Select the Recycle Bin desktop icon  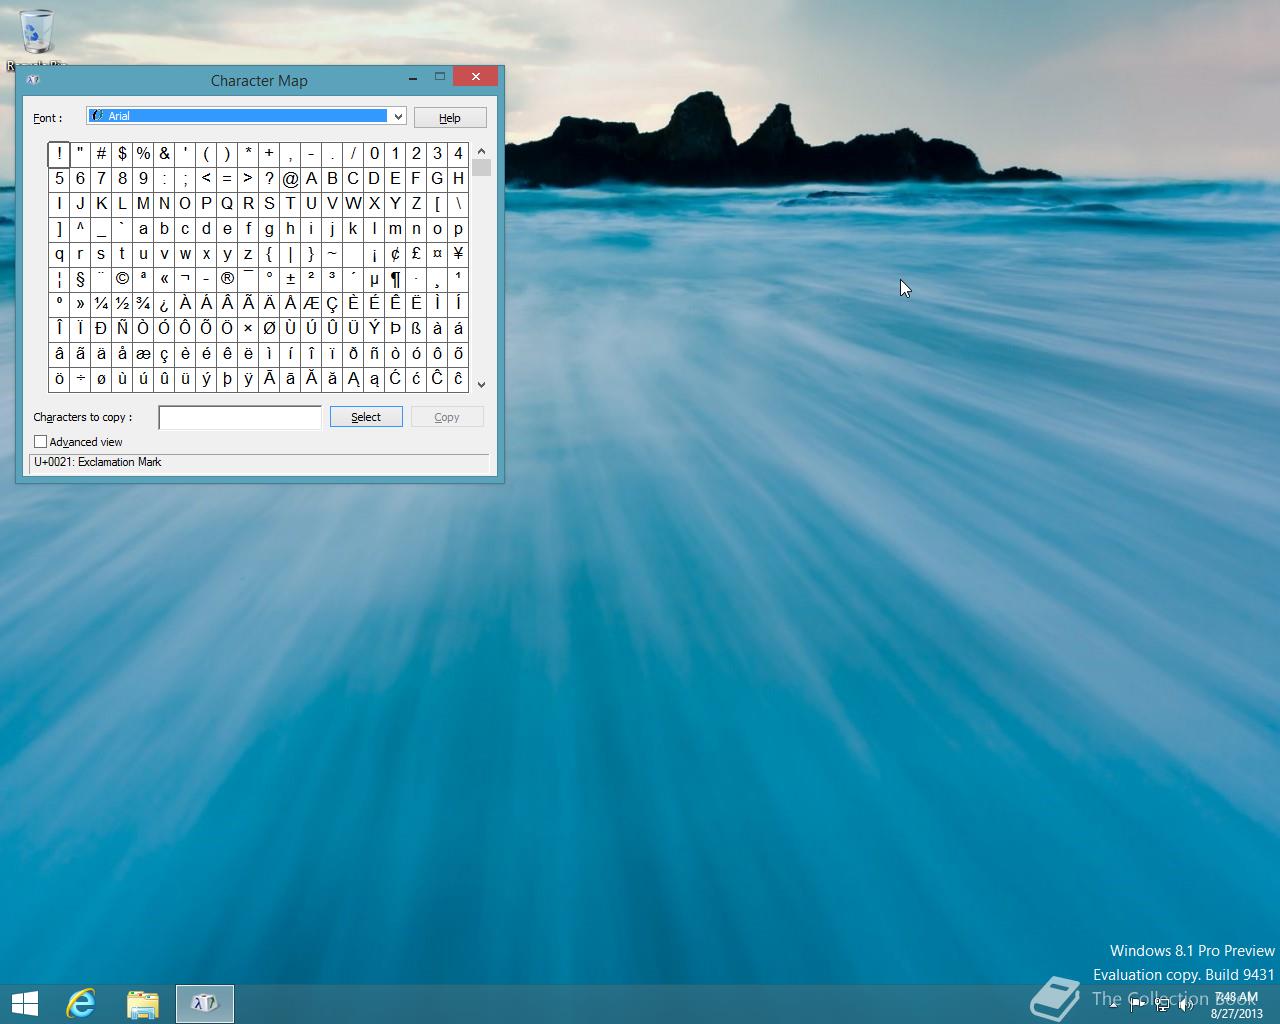[37, 38]
